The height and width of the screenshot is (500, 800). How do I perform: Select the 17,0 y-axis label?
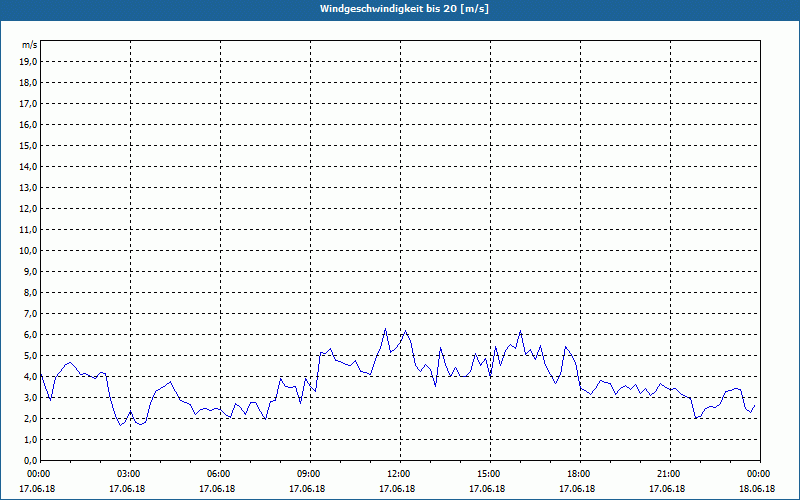point(28,104)
